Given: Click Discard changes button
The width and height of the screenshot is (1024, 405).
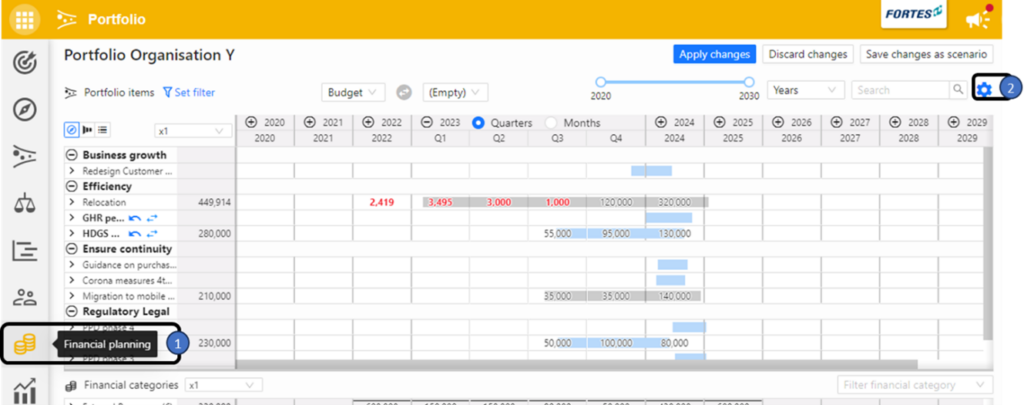Looking at the screenshot, I should pyautogui.click(x=808, y=54).
